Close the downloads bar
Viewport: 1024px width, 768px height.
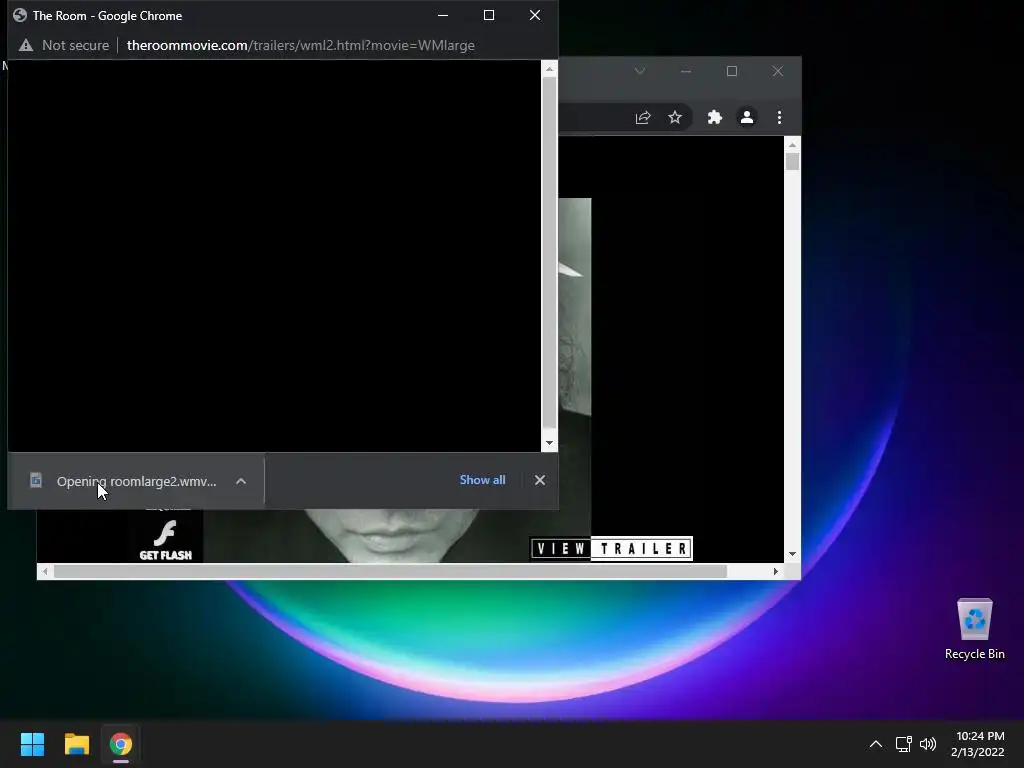[539, 480]
